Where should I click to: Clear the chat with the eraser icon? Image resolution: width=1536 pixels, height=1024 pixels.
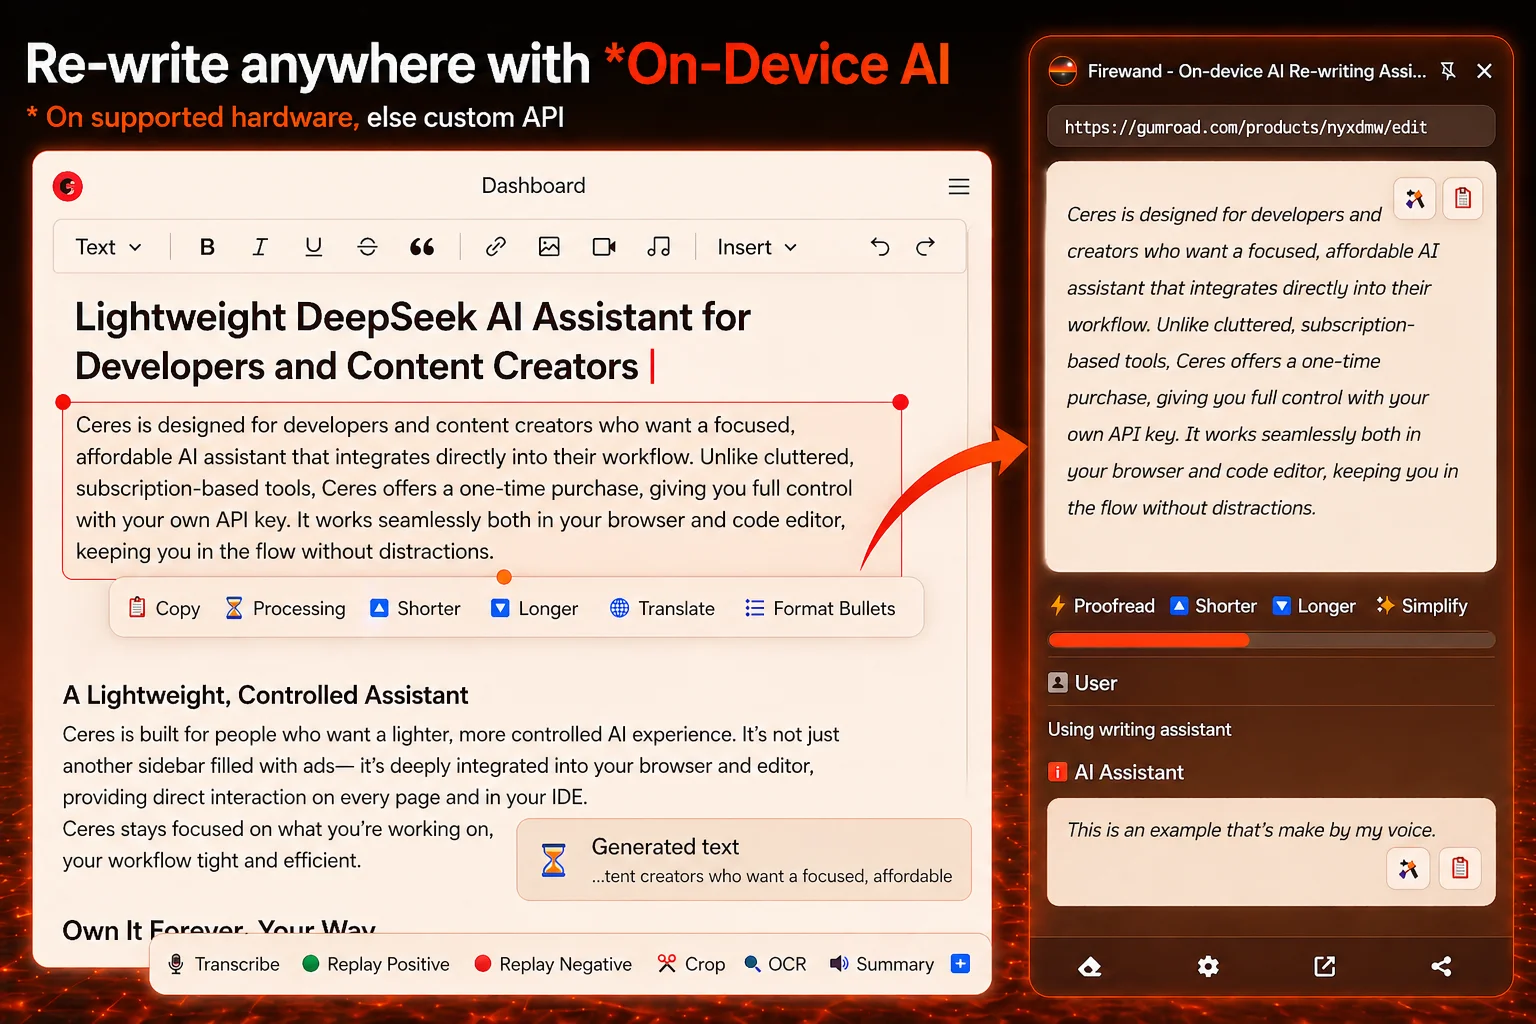pyautogui.click(x=1089, y=966)
